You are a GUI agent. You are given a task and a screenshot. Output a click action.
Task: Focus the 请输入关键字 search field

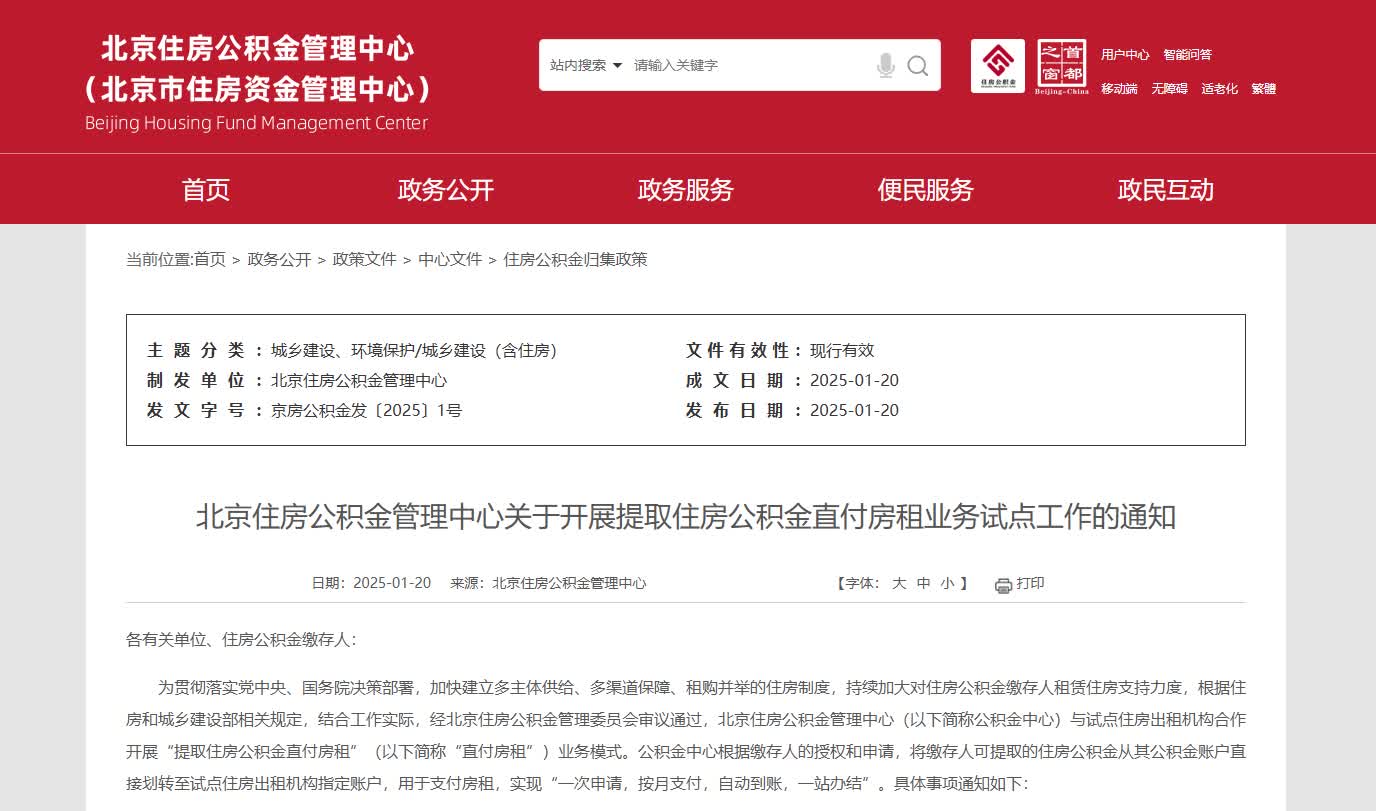tap(750, 65)
